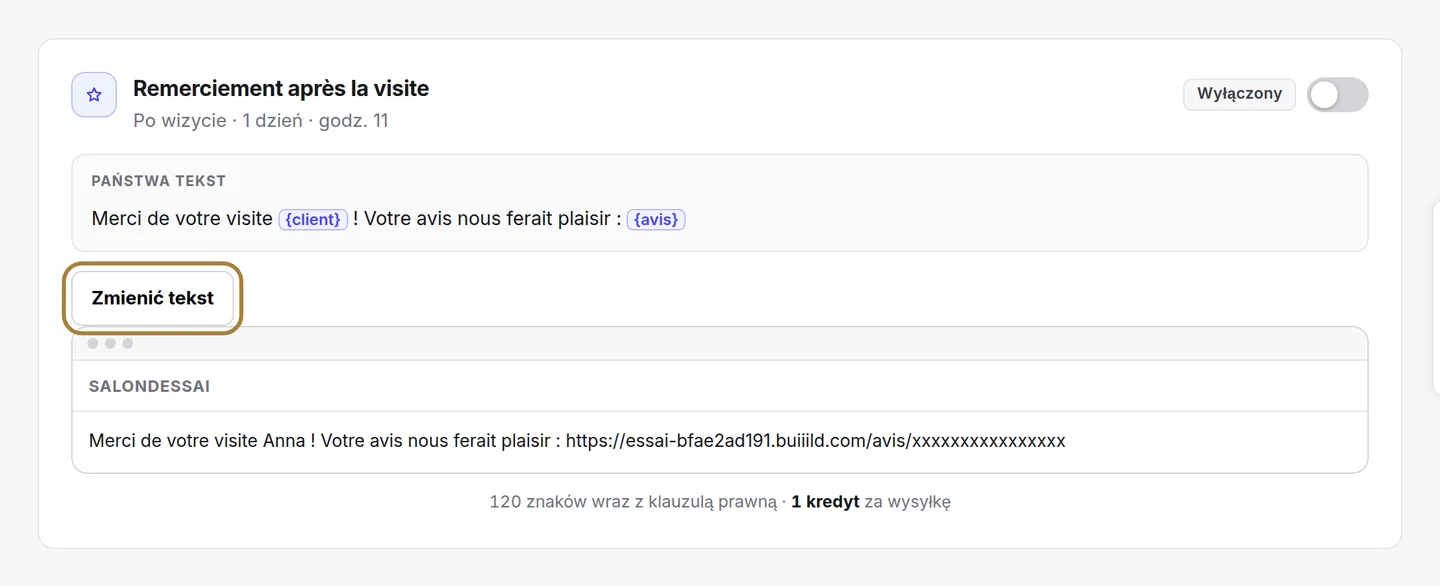This screenshot has height=586, width=1440.
Task: Click the Merci de votre visite template text
Action: point(182,219)
